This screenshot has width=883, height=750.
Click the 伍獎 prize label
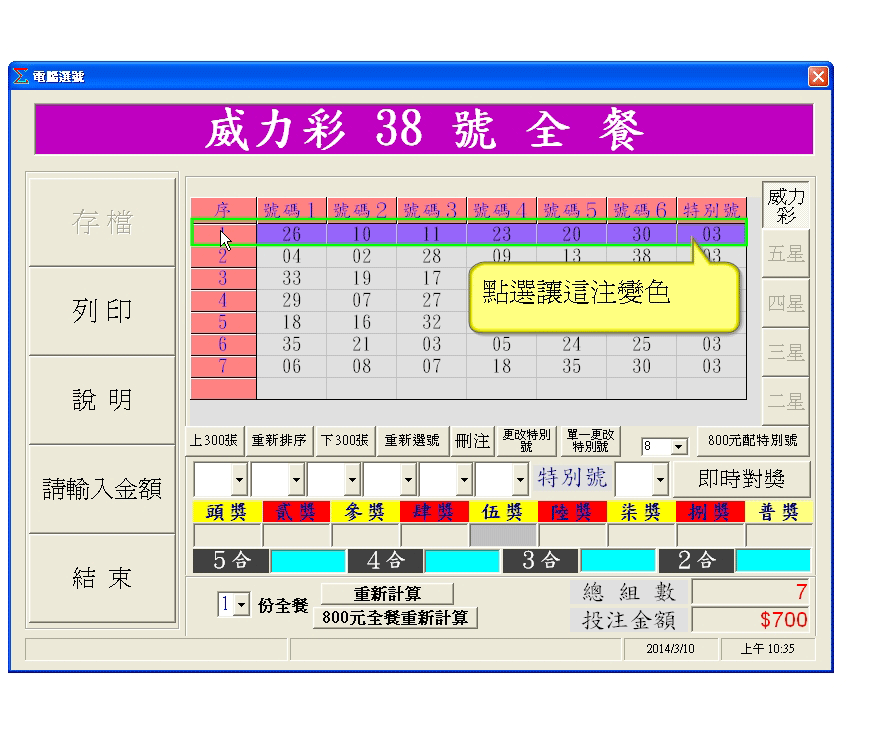[x=503, y=512]
